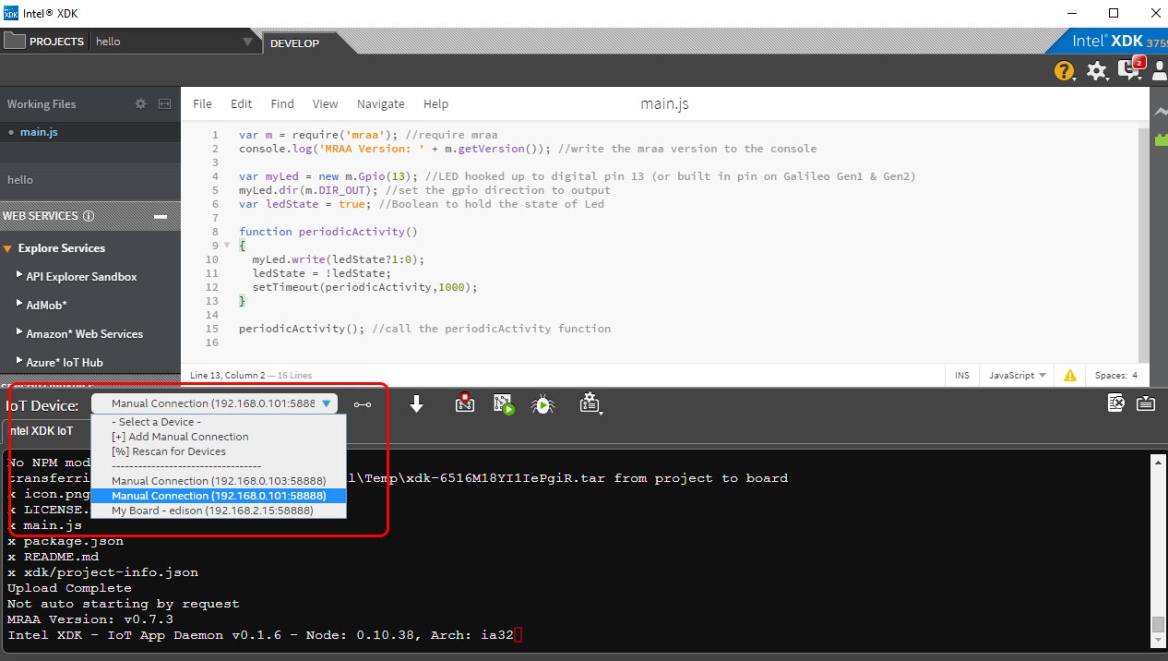Click the PROJECTS folder icon

(14, 41)
